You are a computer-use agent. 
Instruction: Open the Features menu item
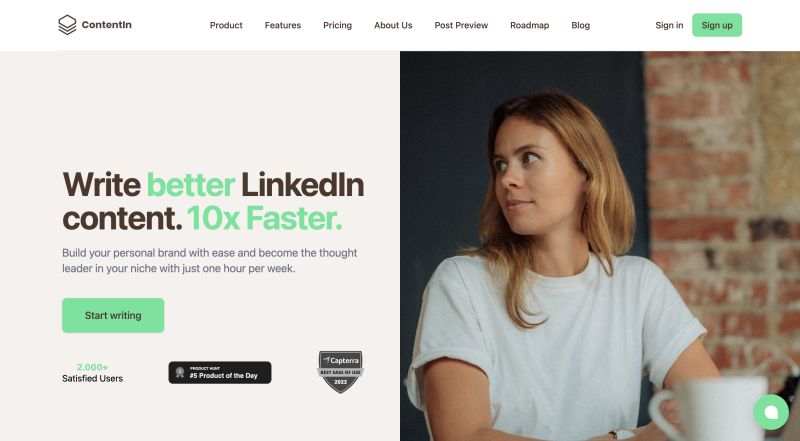(283, 25)
